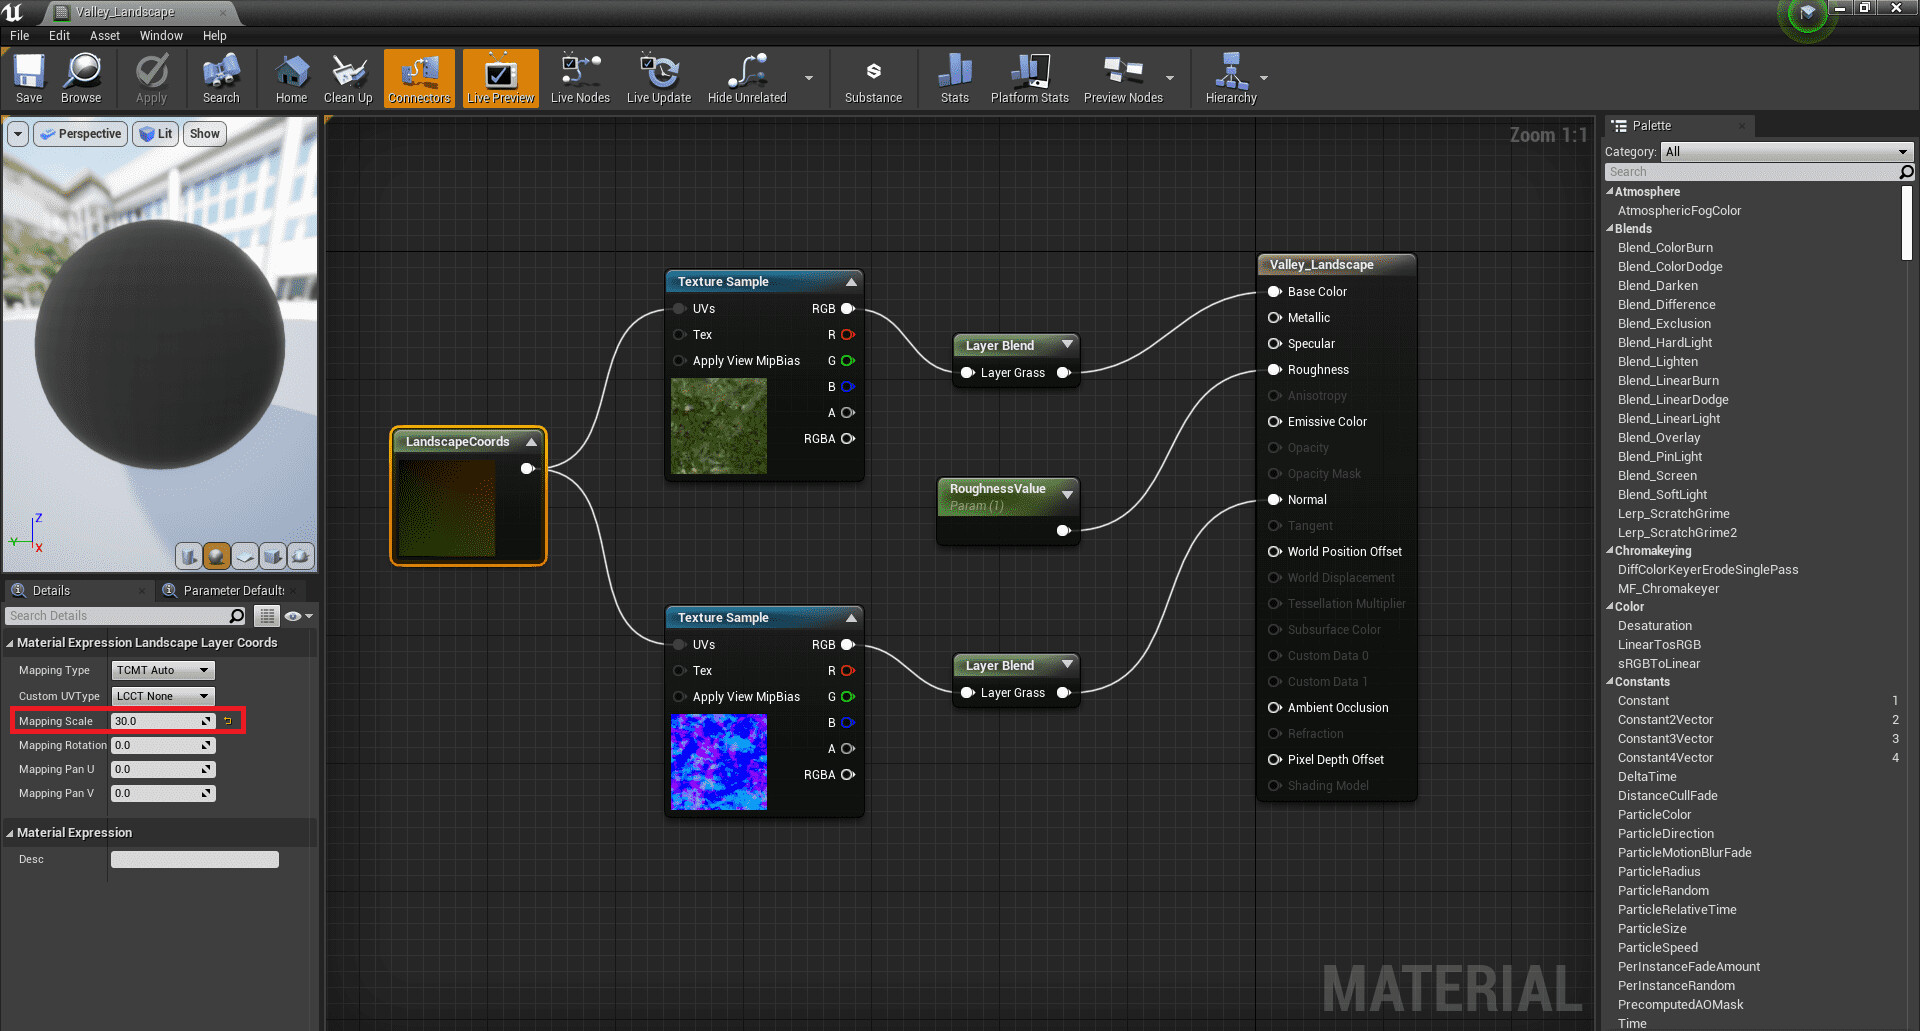Open the Content Browser with Browse icon

tap(81, 78)
